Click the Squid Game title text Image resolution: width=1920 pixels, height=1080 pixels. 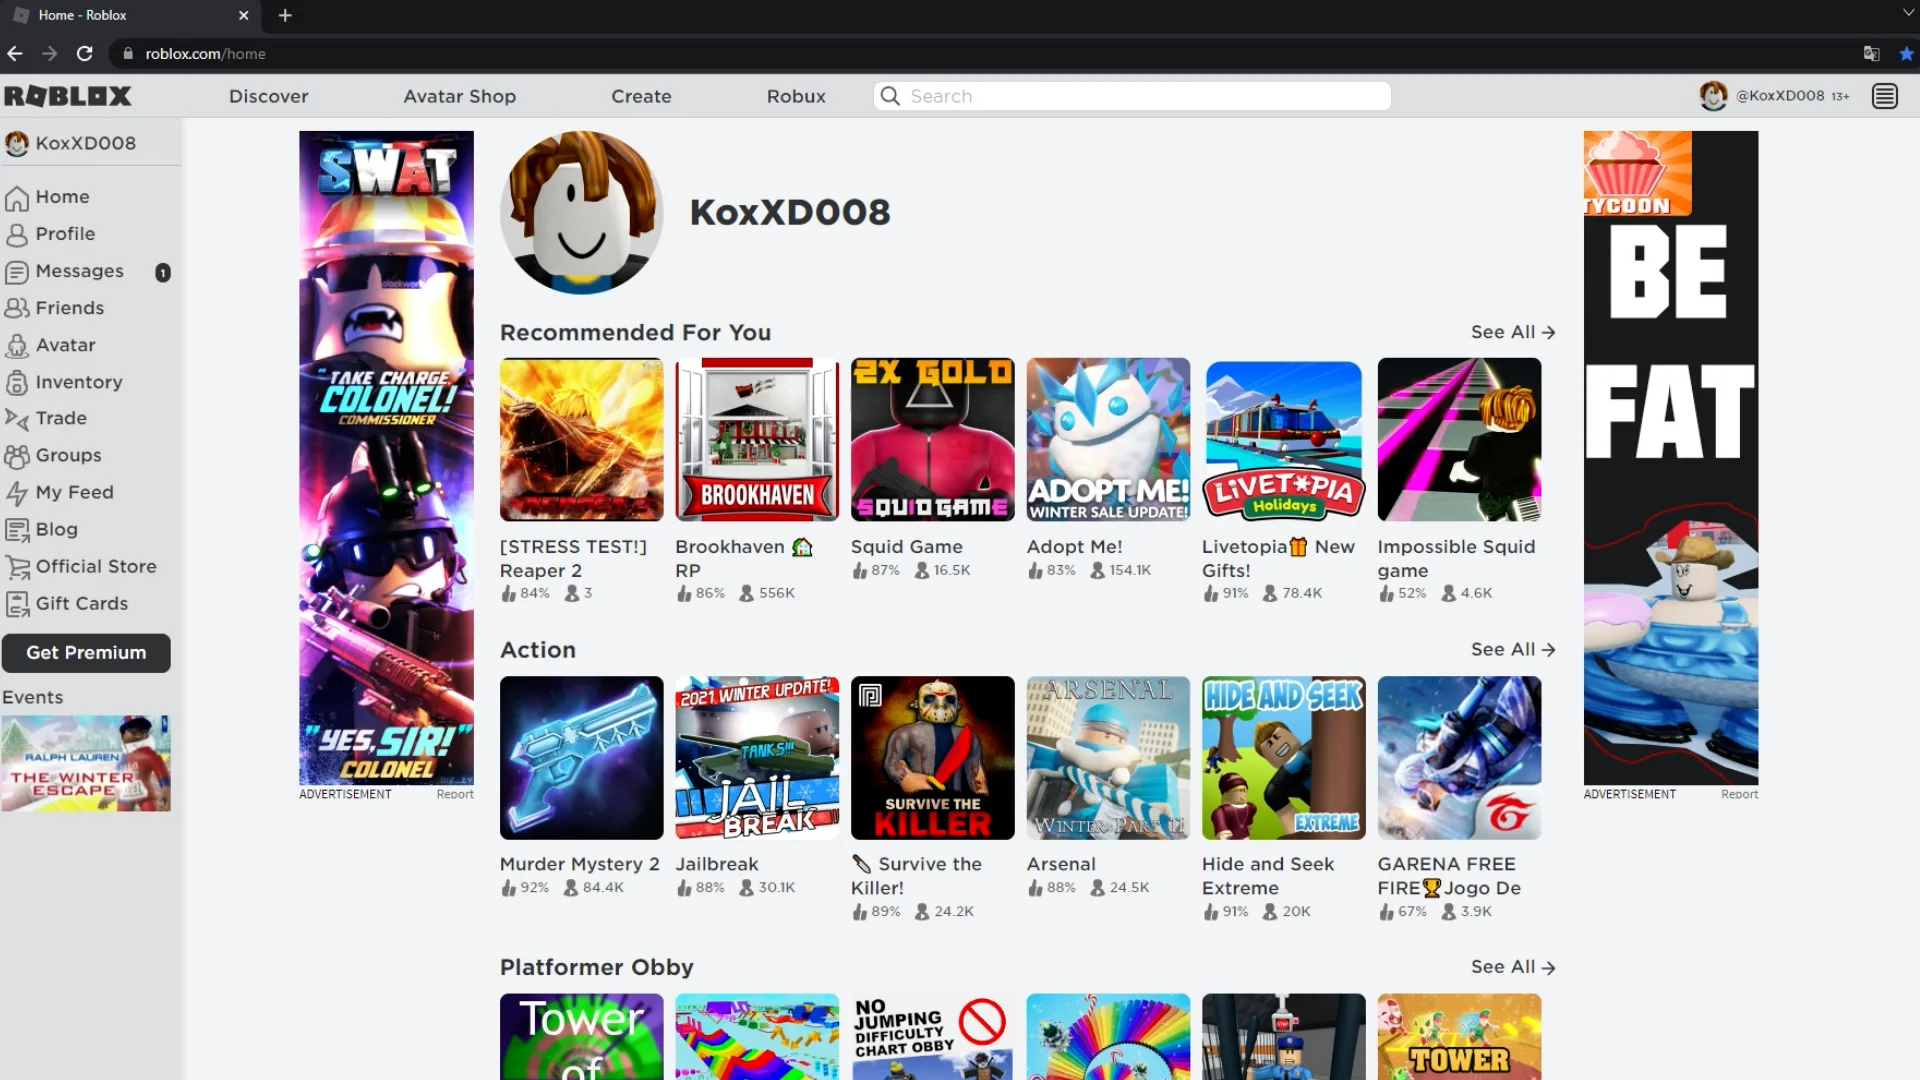click(907, 547)
